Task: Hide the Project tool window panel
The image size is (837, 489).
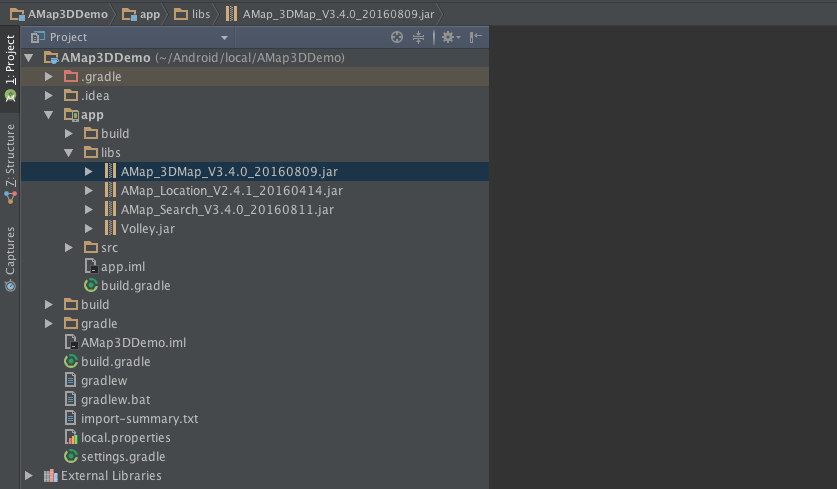Action: [x=476, y=37]
